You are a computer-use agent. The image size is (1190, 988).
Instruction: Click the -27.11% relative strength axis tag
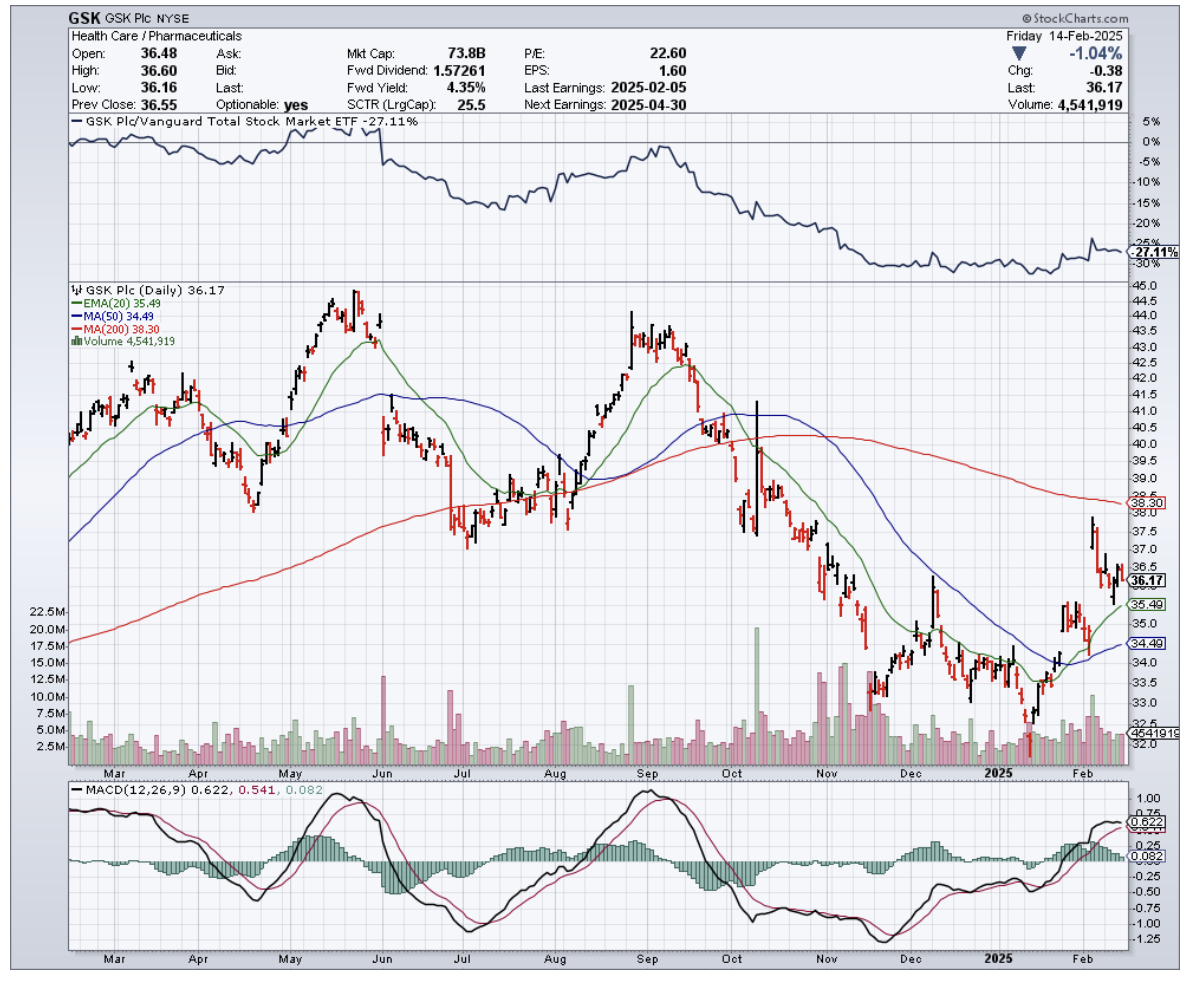pyautogui.click(x=1148, y=252)
